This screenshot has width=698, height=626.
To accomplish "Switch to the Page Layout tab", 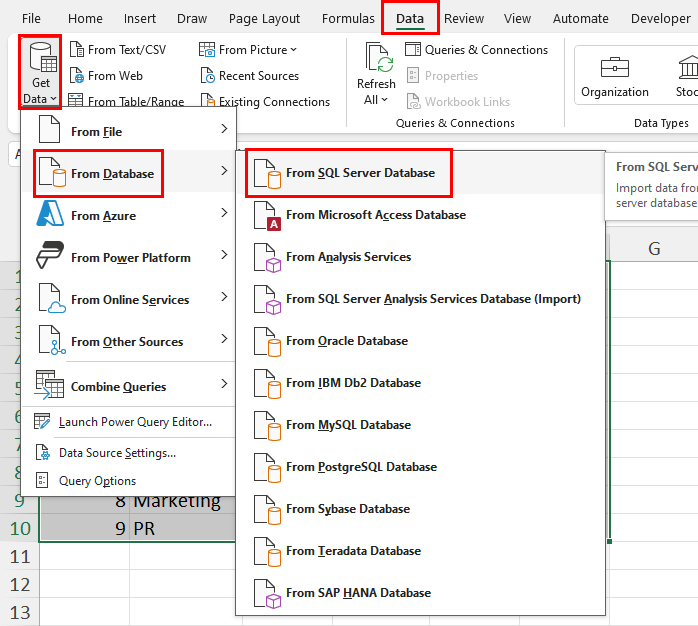I will (264, 18).
